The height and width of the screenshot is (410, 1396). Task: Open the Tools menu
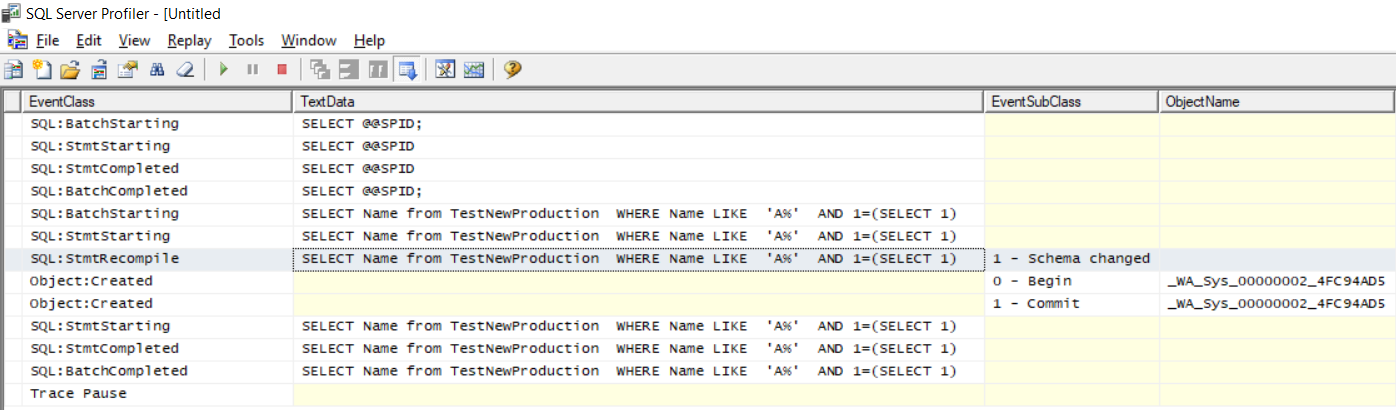(x=246, y=41)
